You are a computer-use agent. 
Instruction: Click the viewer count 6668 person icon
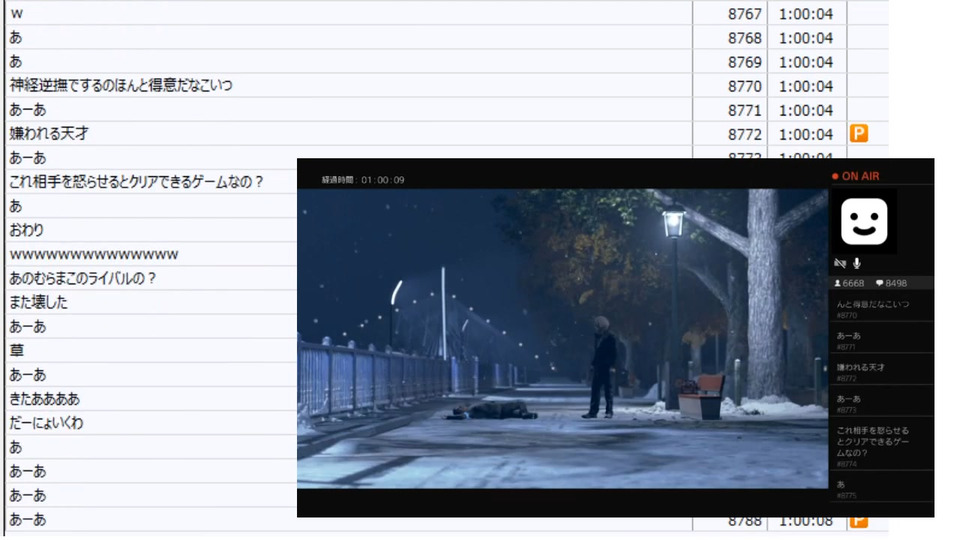pos(838,283)
